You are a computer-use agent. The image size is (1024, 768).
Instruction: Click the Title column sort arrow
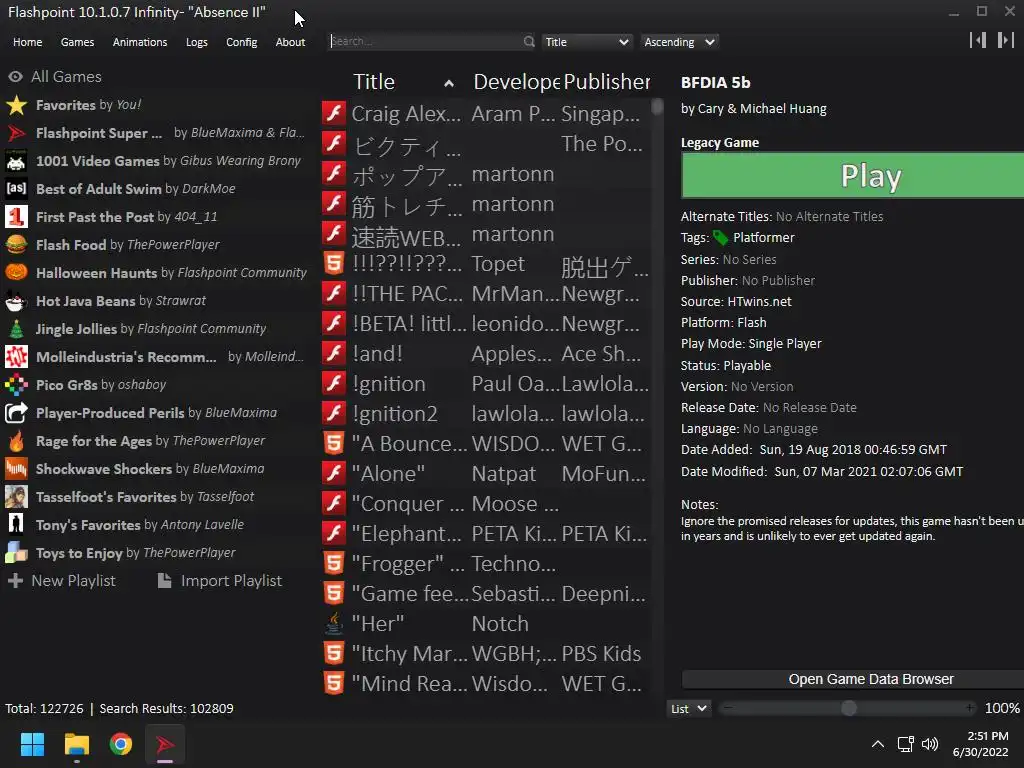pyautogui.click(x=449, y=83)
